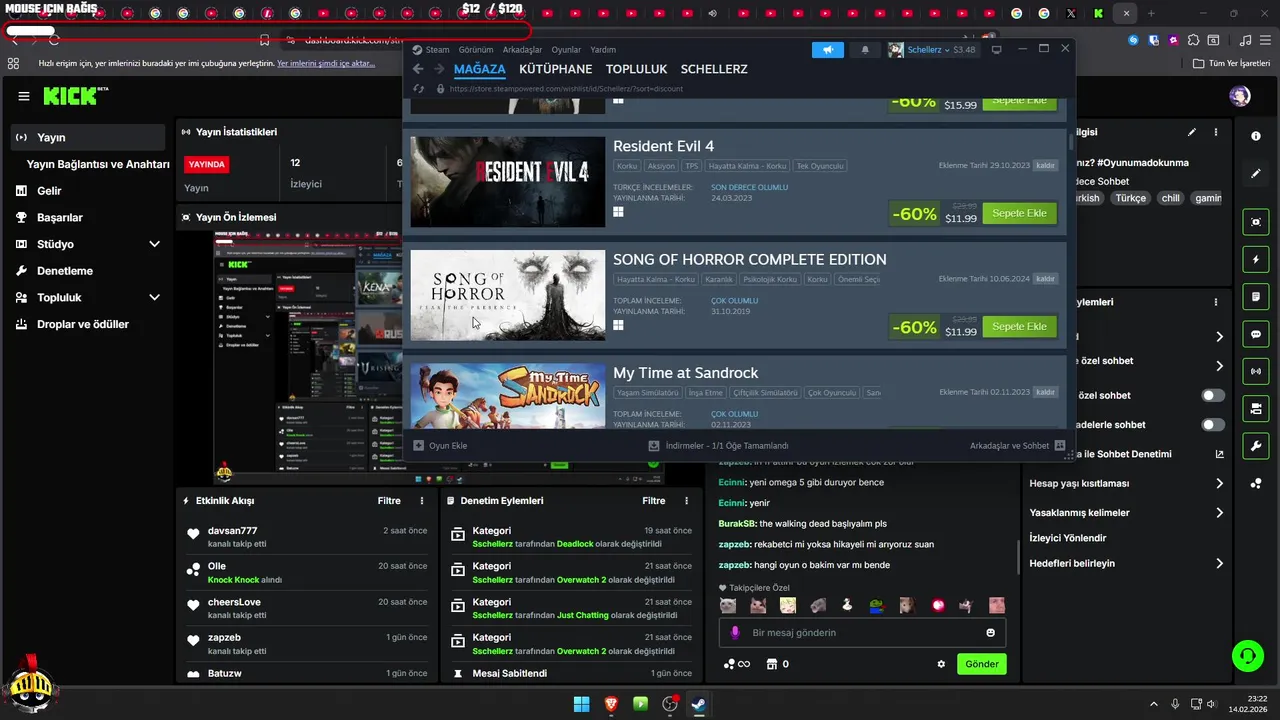Image resolution: width=1280 pixels, height=720 pixels.
Task: Switch to TOPLULUK tab in Steam
Action: (636, 69)
